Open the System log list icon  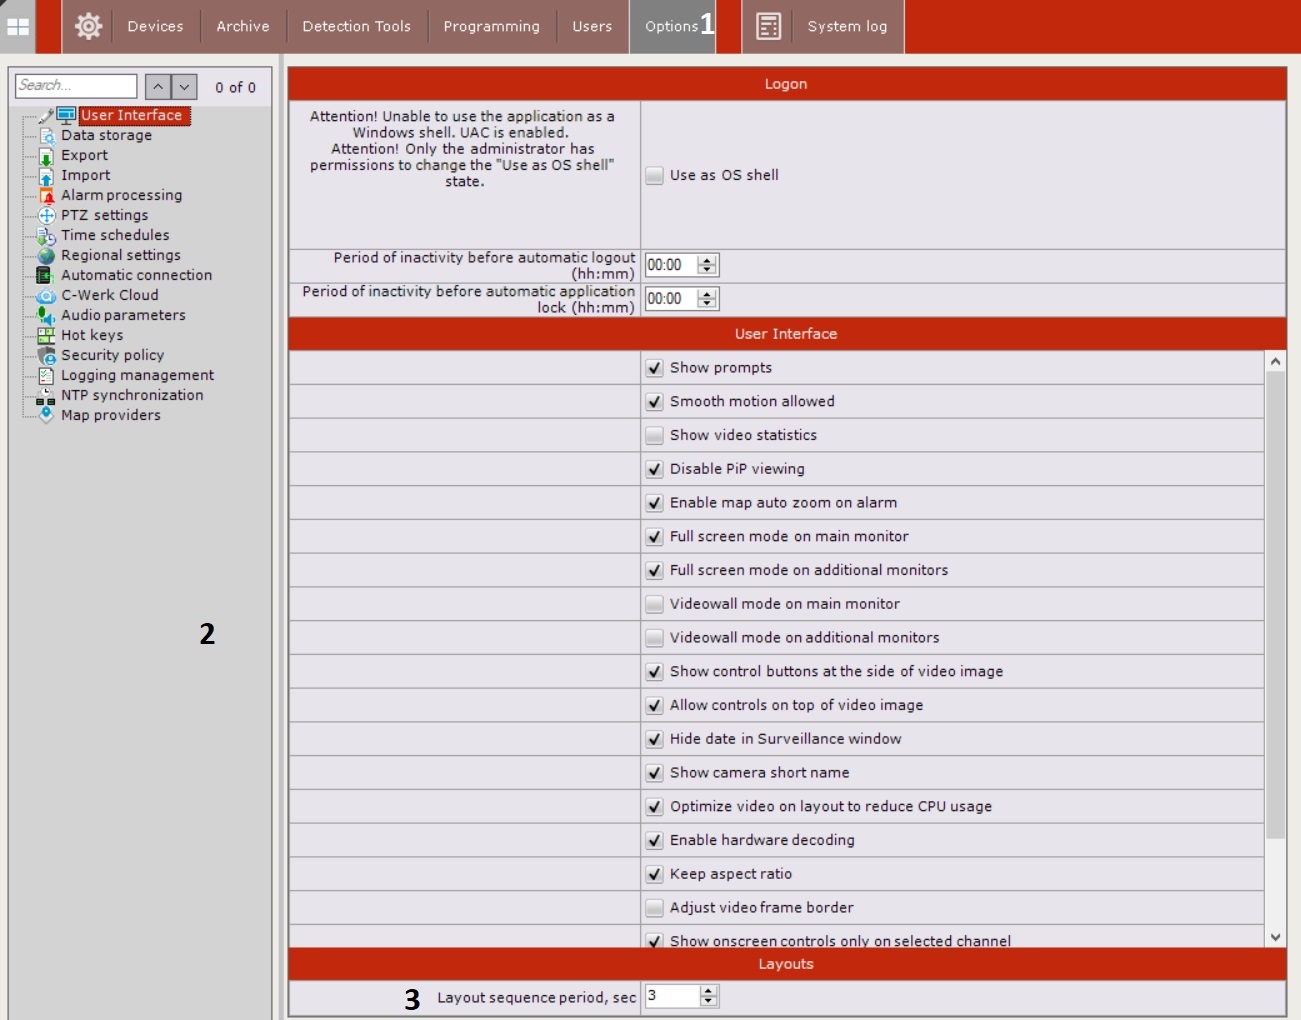click(x=768, y=26)
